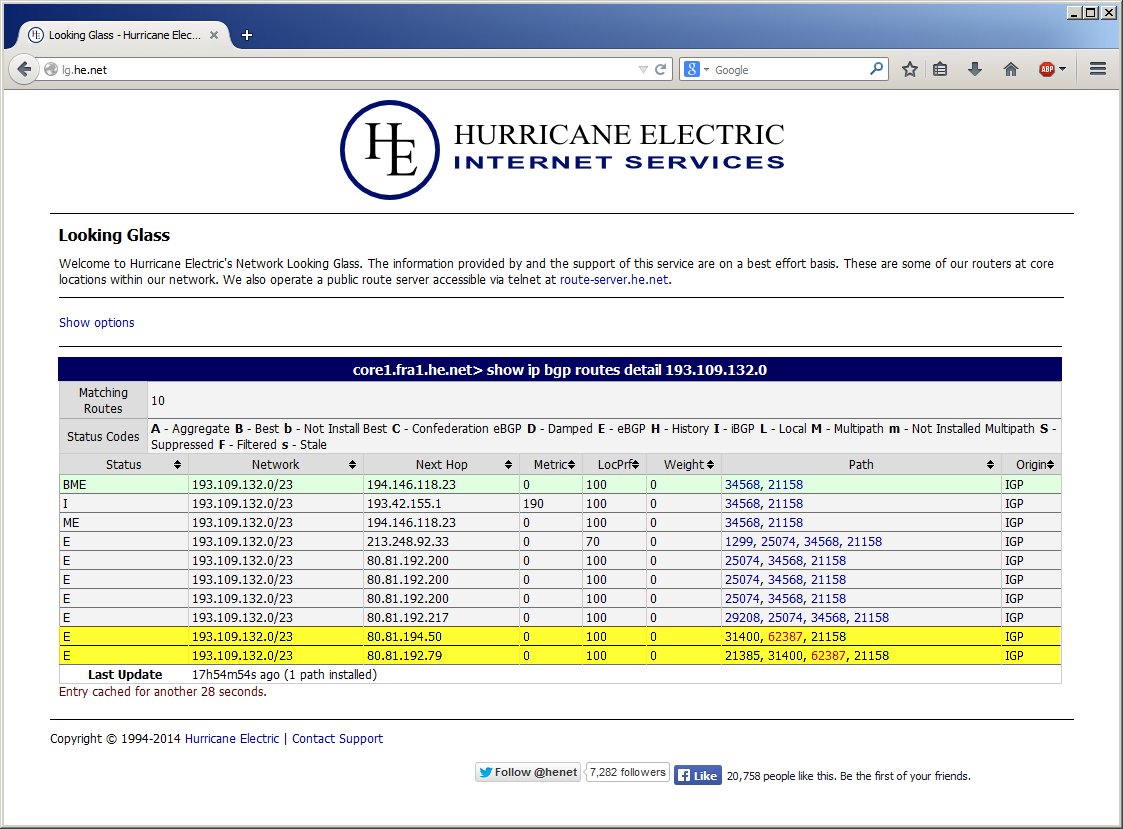Sort the table by Status column
1123x829 pixels.
124,464
